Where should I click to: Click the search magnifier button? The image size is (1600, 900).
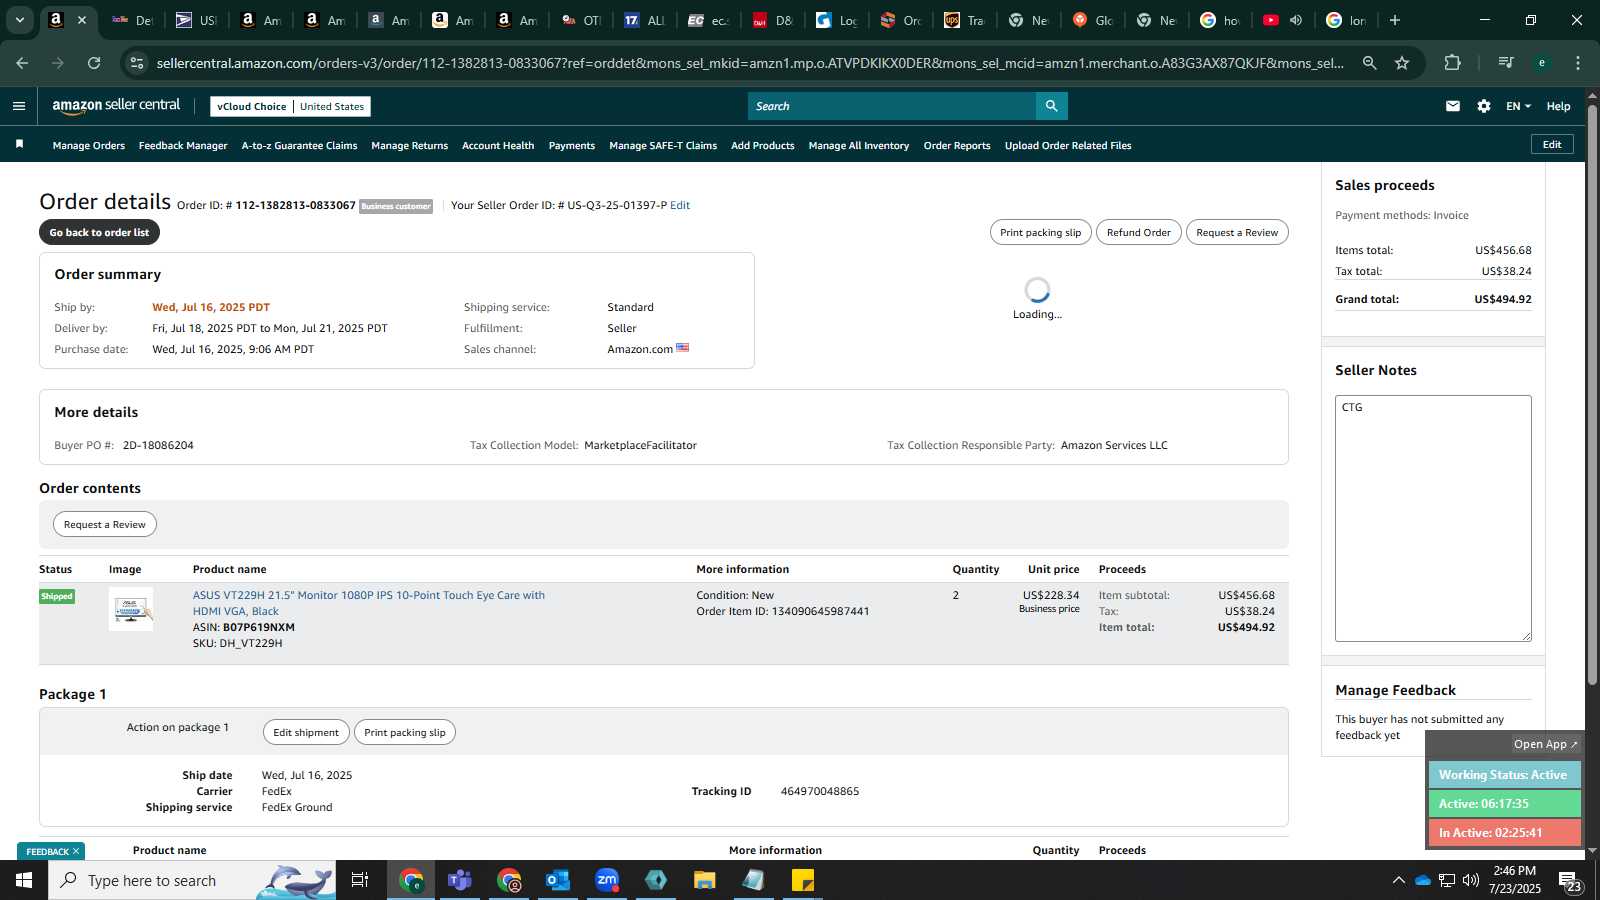coord(1051,106)
